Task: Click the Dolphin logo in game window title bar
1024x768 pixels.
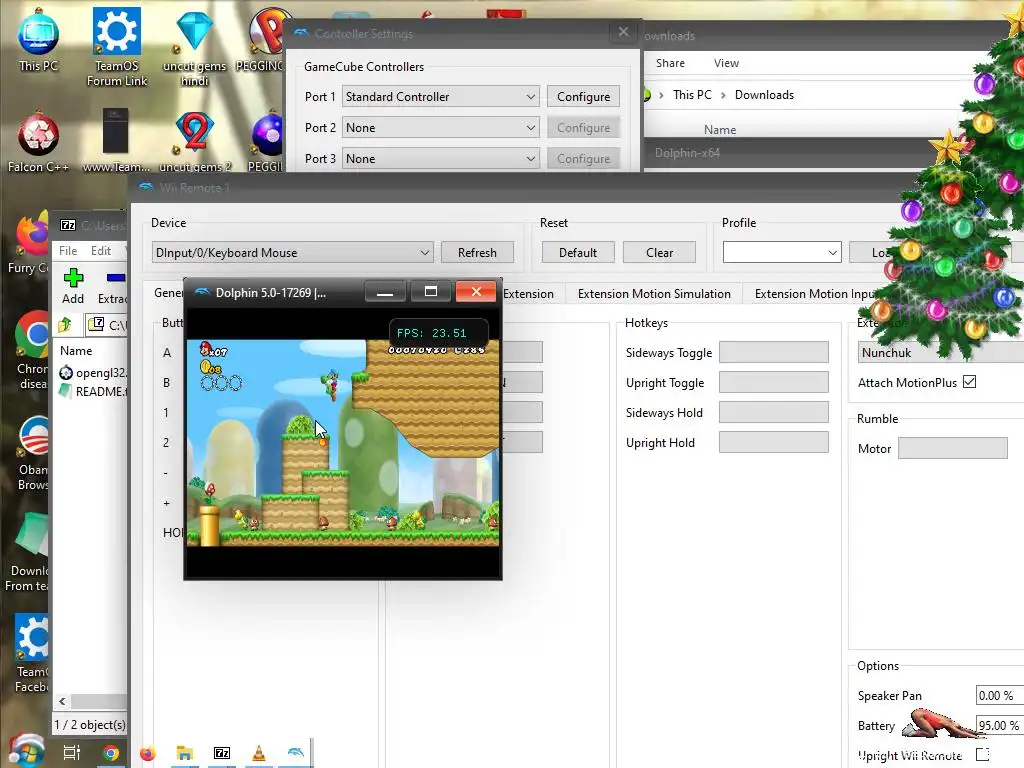Action: click(x=202, y=292)
